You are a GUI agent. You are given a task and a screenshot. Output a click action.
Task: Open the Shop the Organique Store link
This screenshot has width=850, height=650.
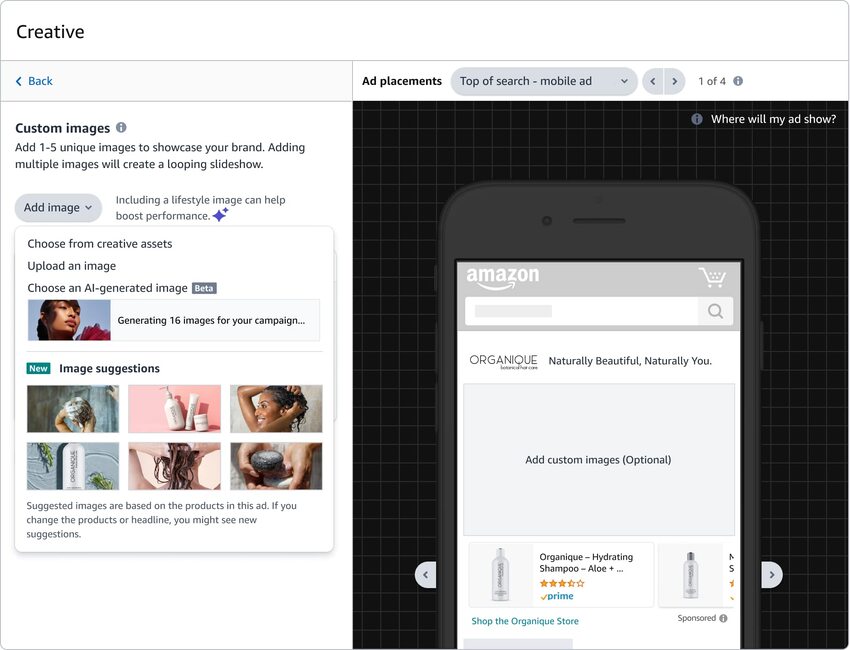click(524, 621)
